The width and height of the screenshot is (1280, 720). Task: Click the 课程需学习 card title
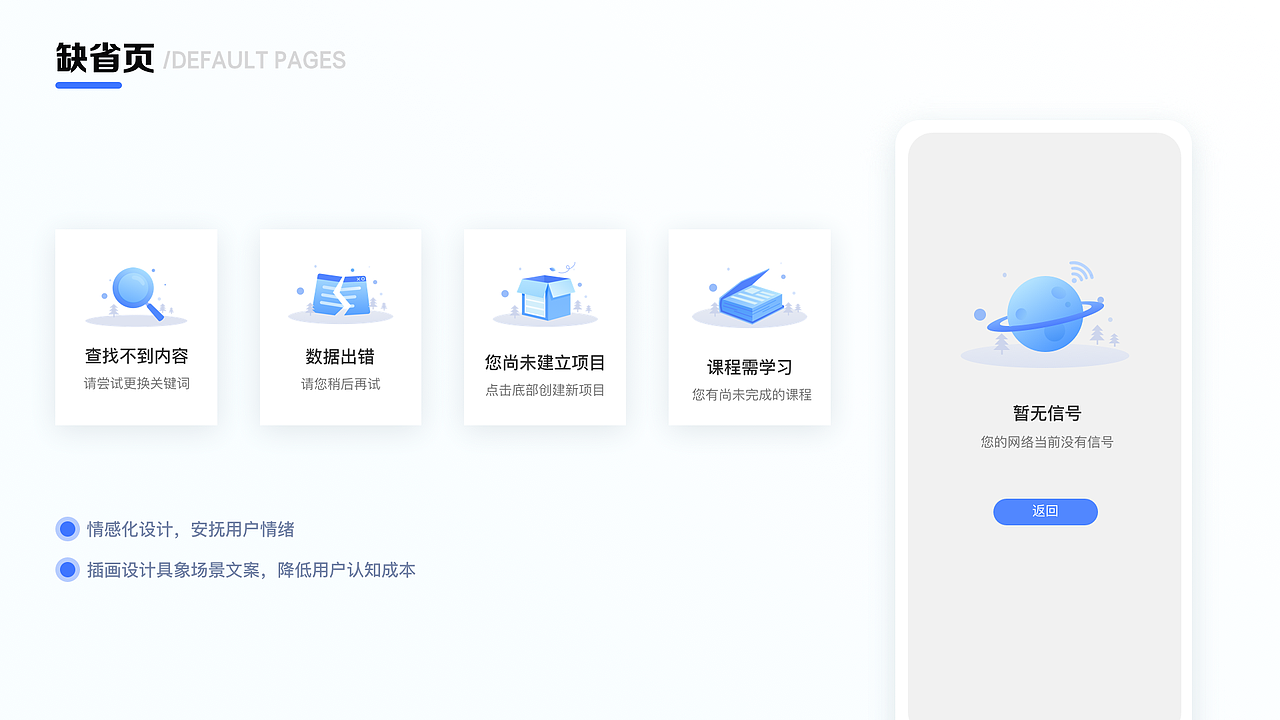(749, 367)
